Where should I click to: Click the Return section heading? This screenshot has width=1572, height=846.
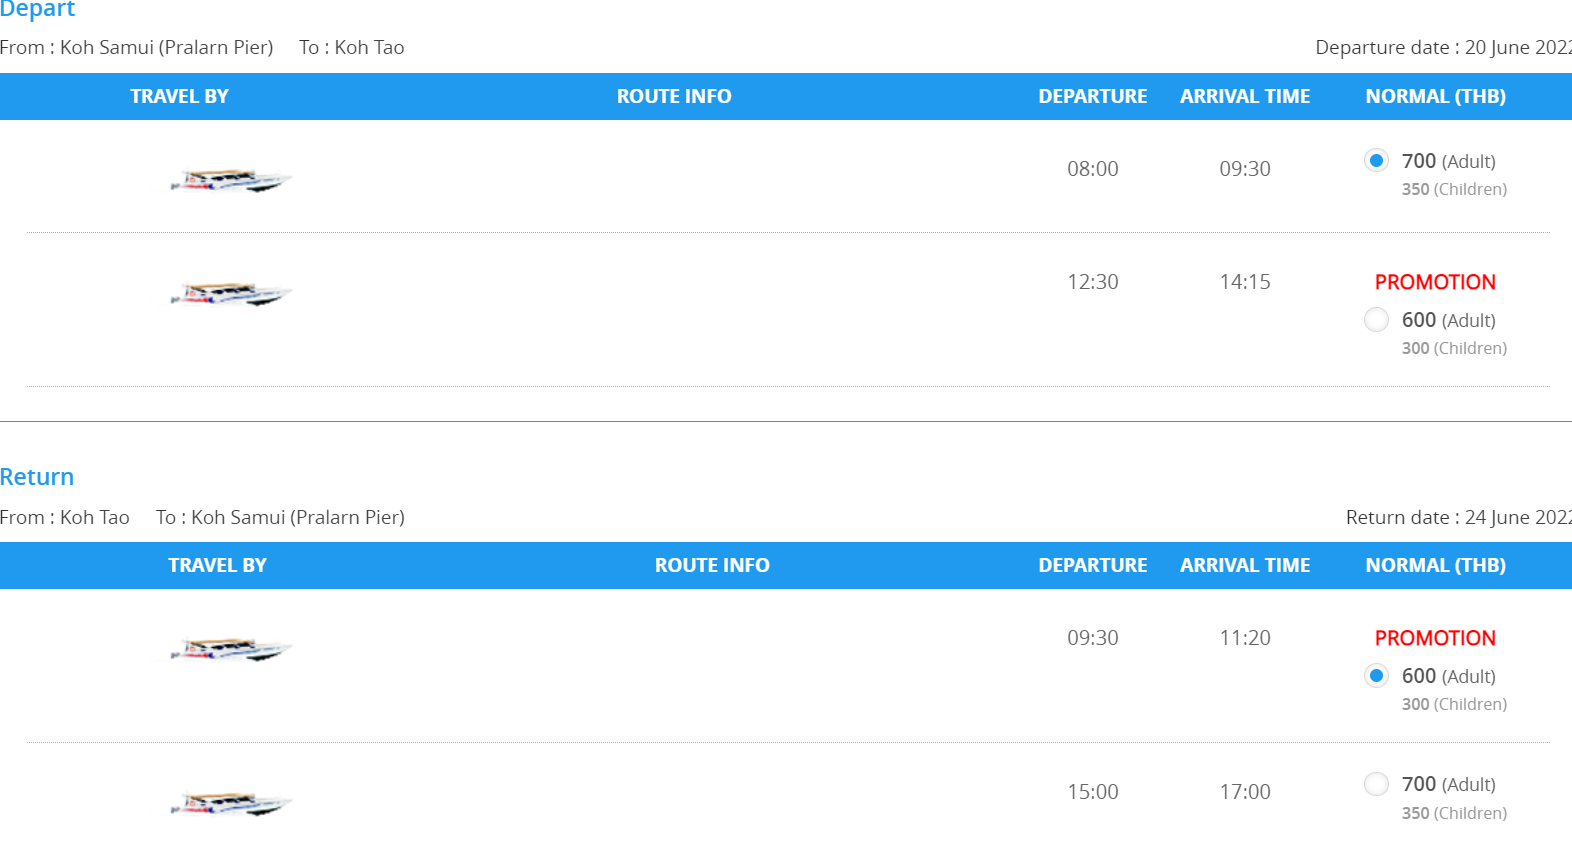click(x=37, y=477)
